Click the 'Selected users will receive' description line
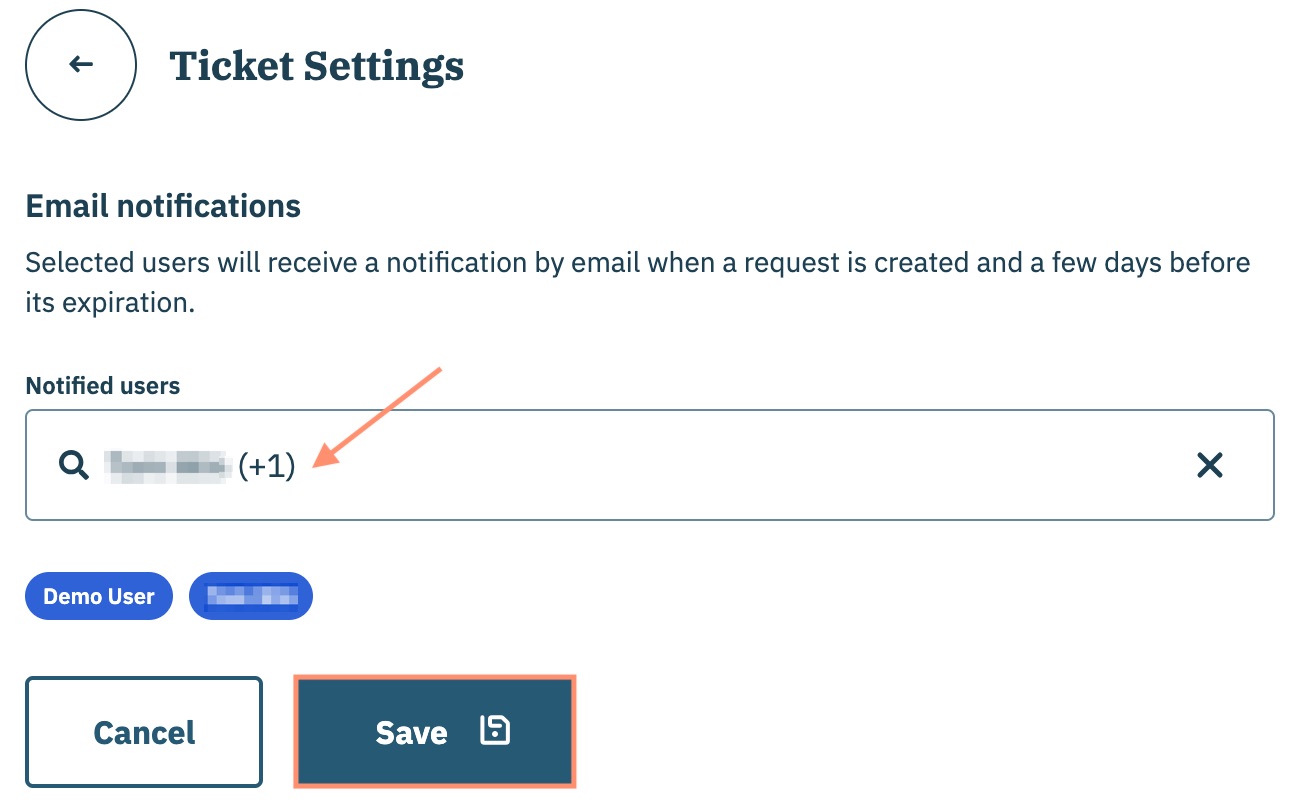1291x803 pixels. 637,264
